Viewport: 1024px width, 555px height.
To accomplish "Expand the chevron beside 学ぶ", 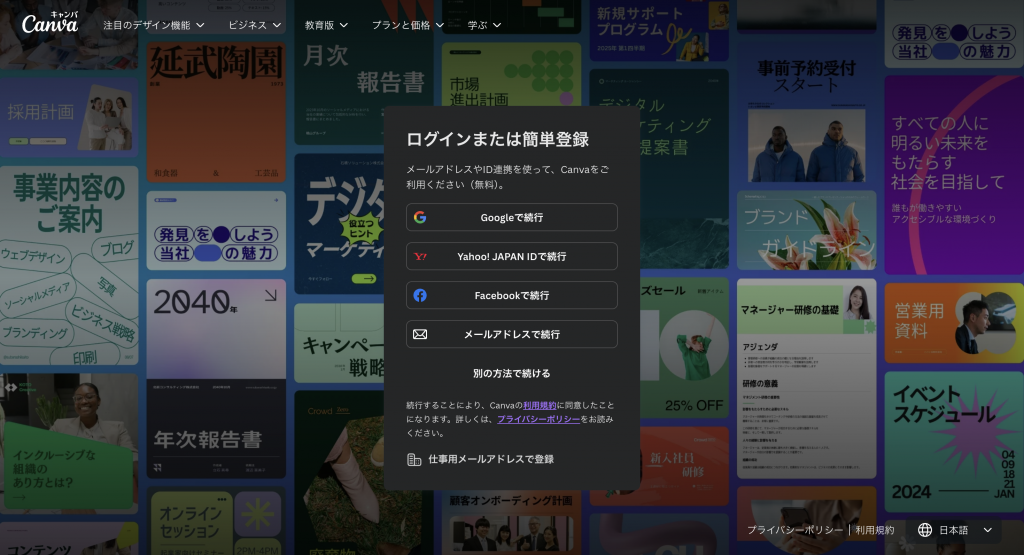I will point(497,25).
